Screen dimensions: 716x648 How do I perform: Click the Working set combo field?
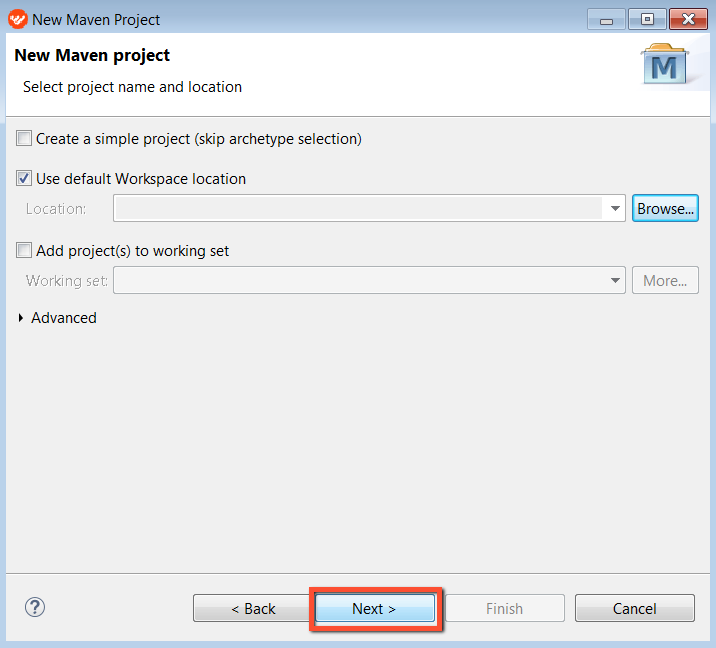369,280
